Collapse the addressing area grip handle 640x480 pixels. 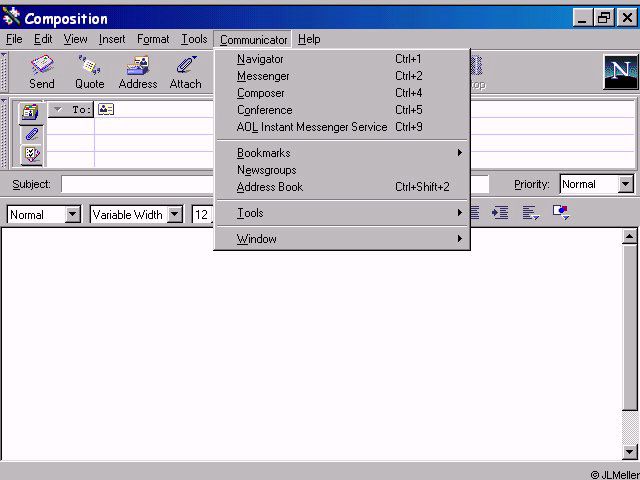click(x=4, y=133)
